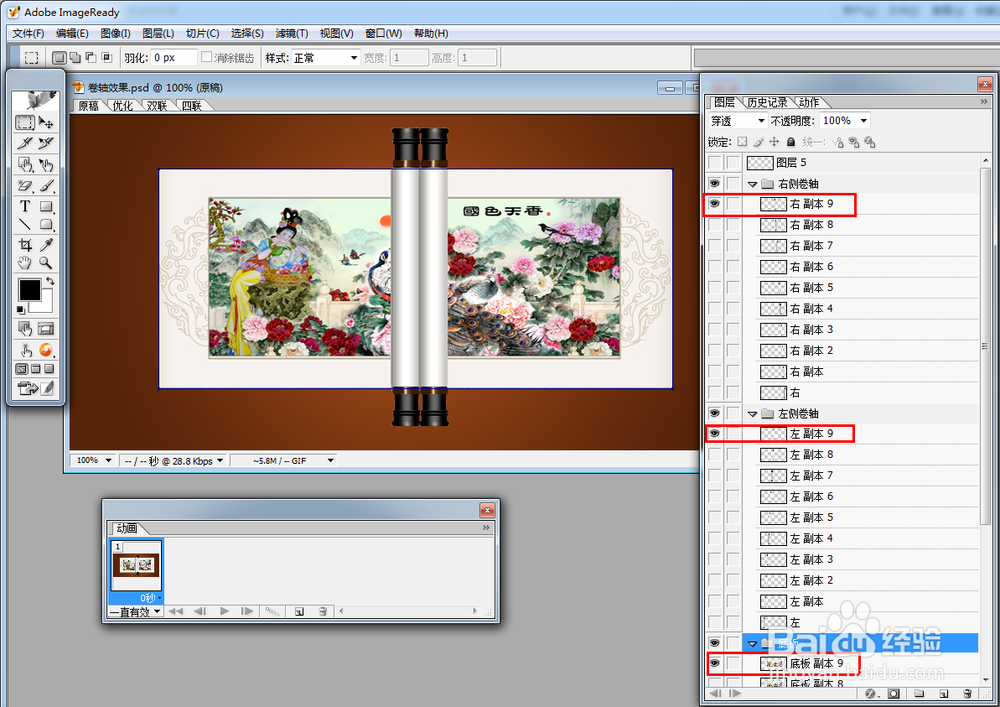
Task: Select the Move tool in toolbox
Action: point(46,122)
